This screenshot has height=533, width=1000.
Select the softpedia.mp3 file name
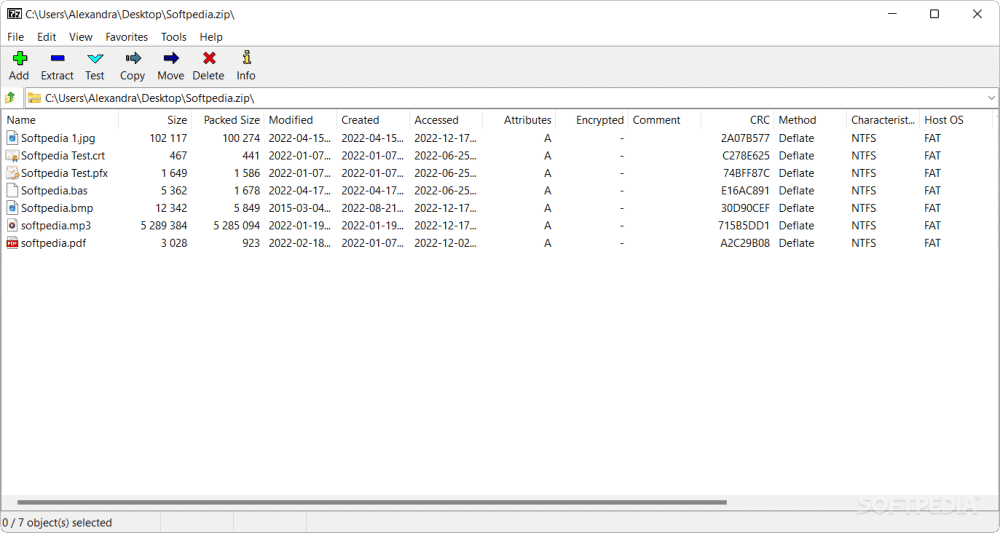(x=56, y=225)
